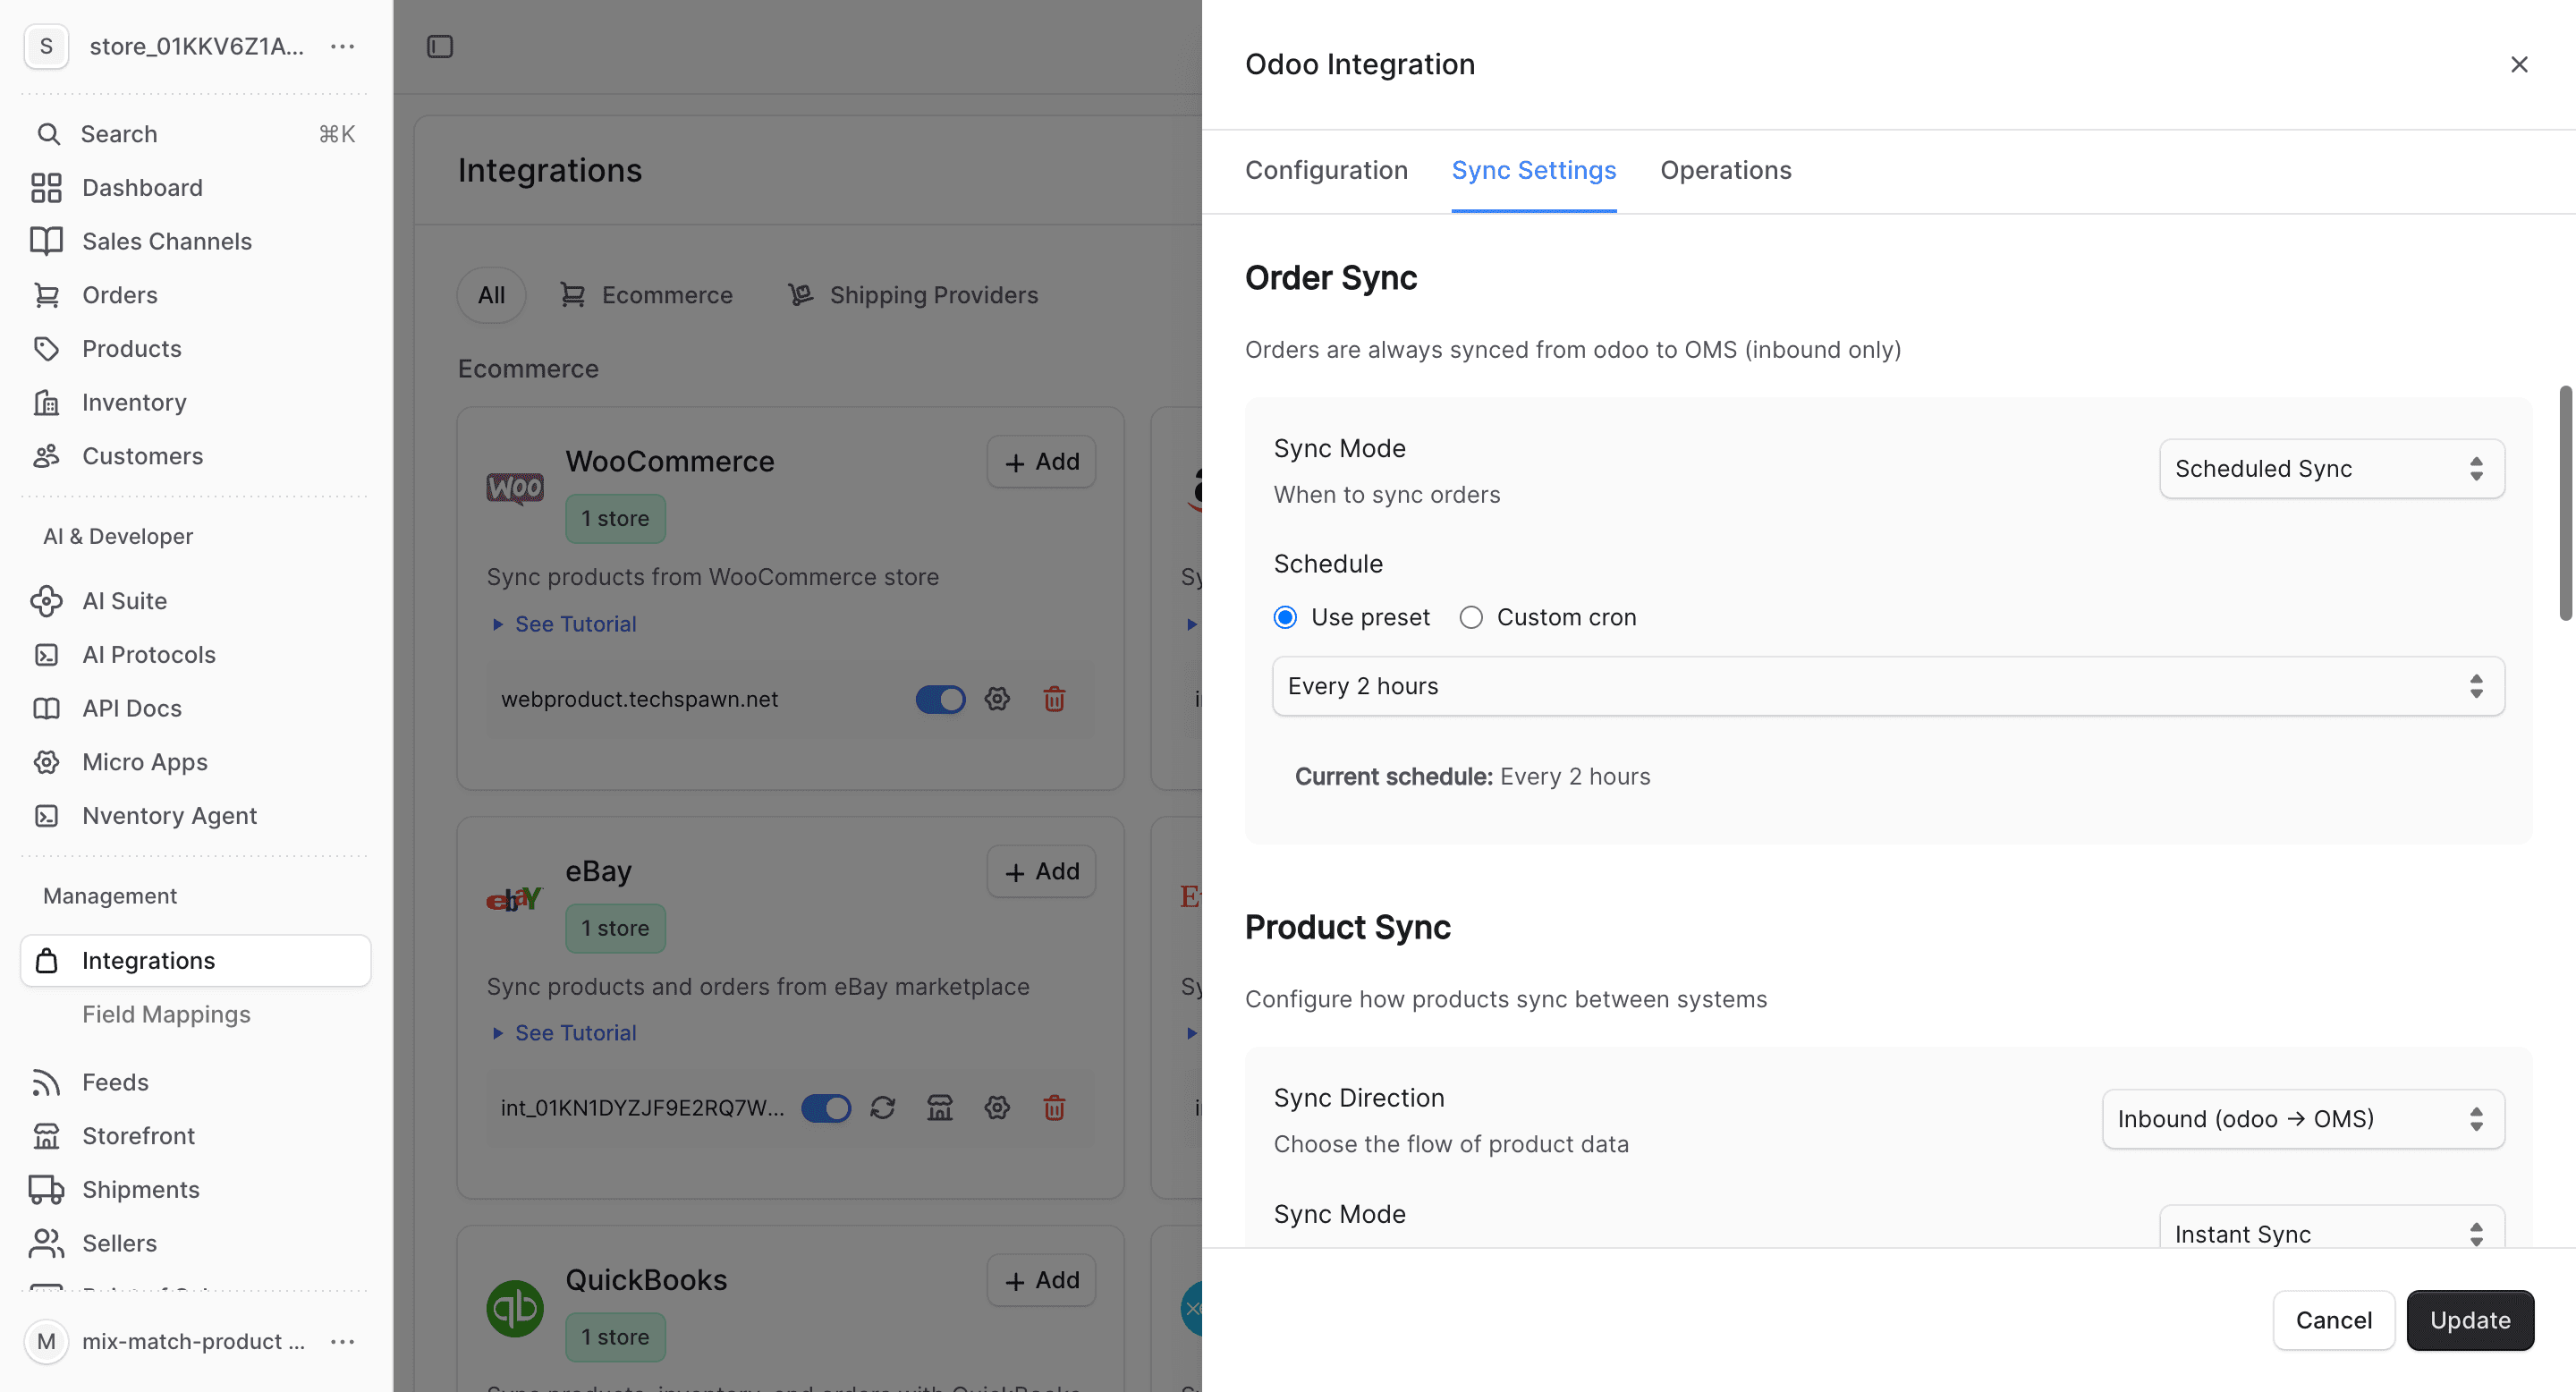Image resolution: width=2576 pixels, height=1392 pixels.
Task: Open the Every 2 hours preset dropdown
Action: [x=1888, y=686]
